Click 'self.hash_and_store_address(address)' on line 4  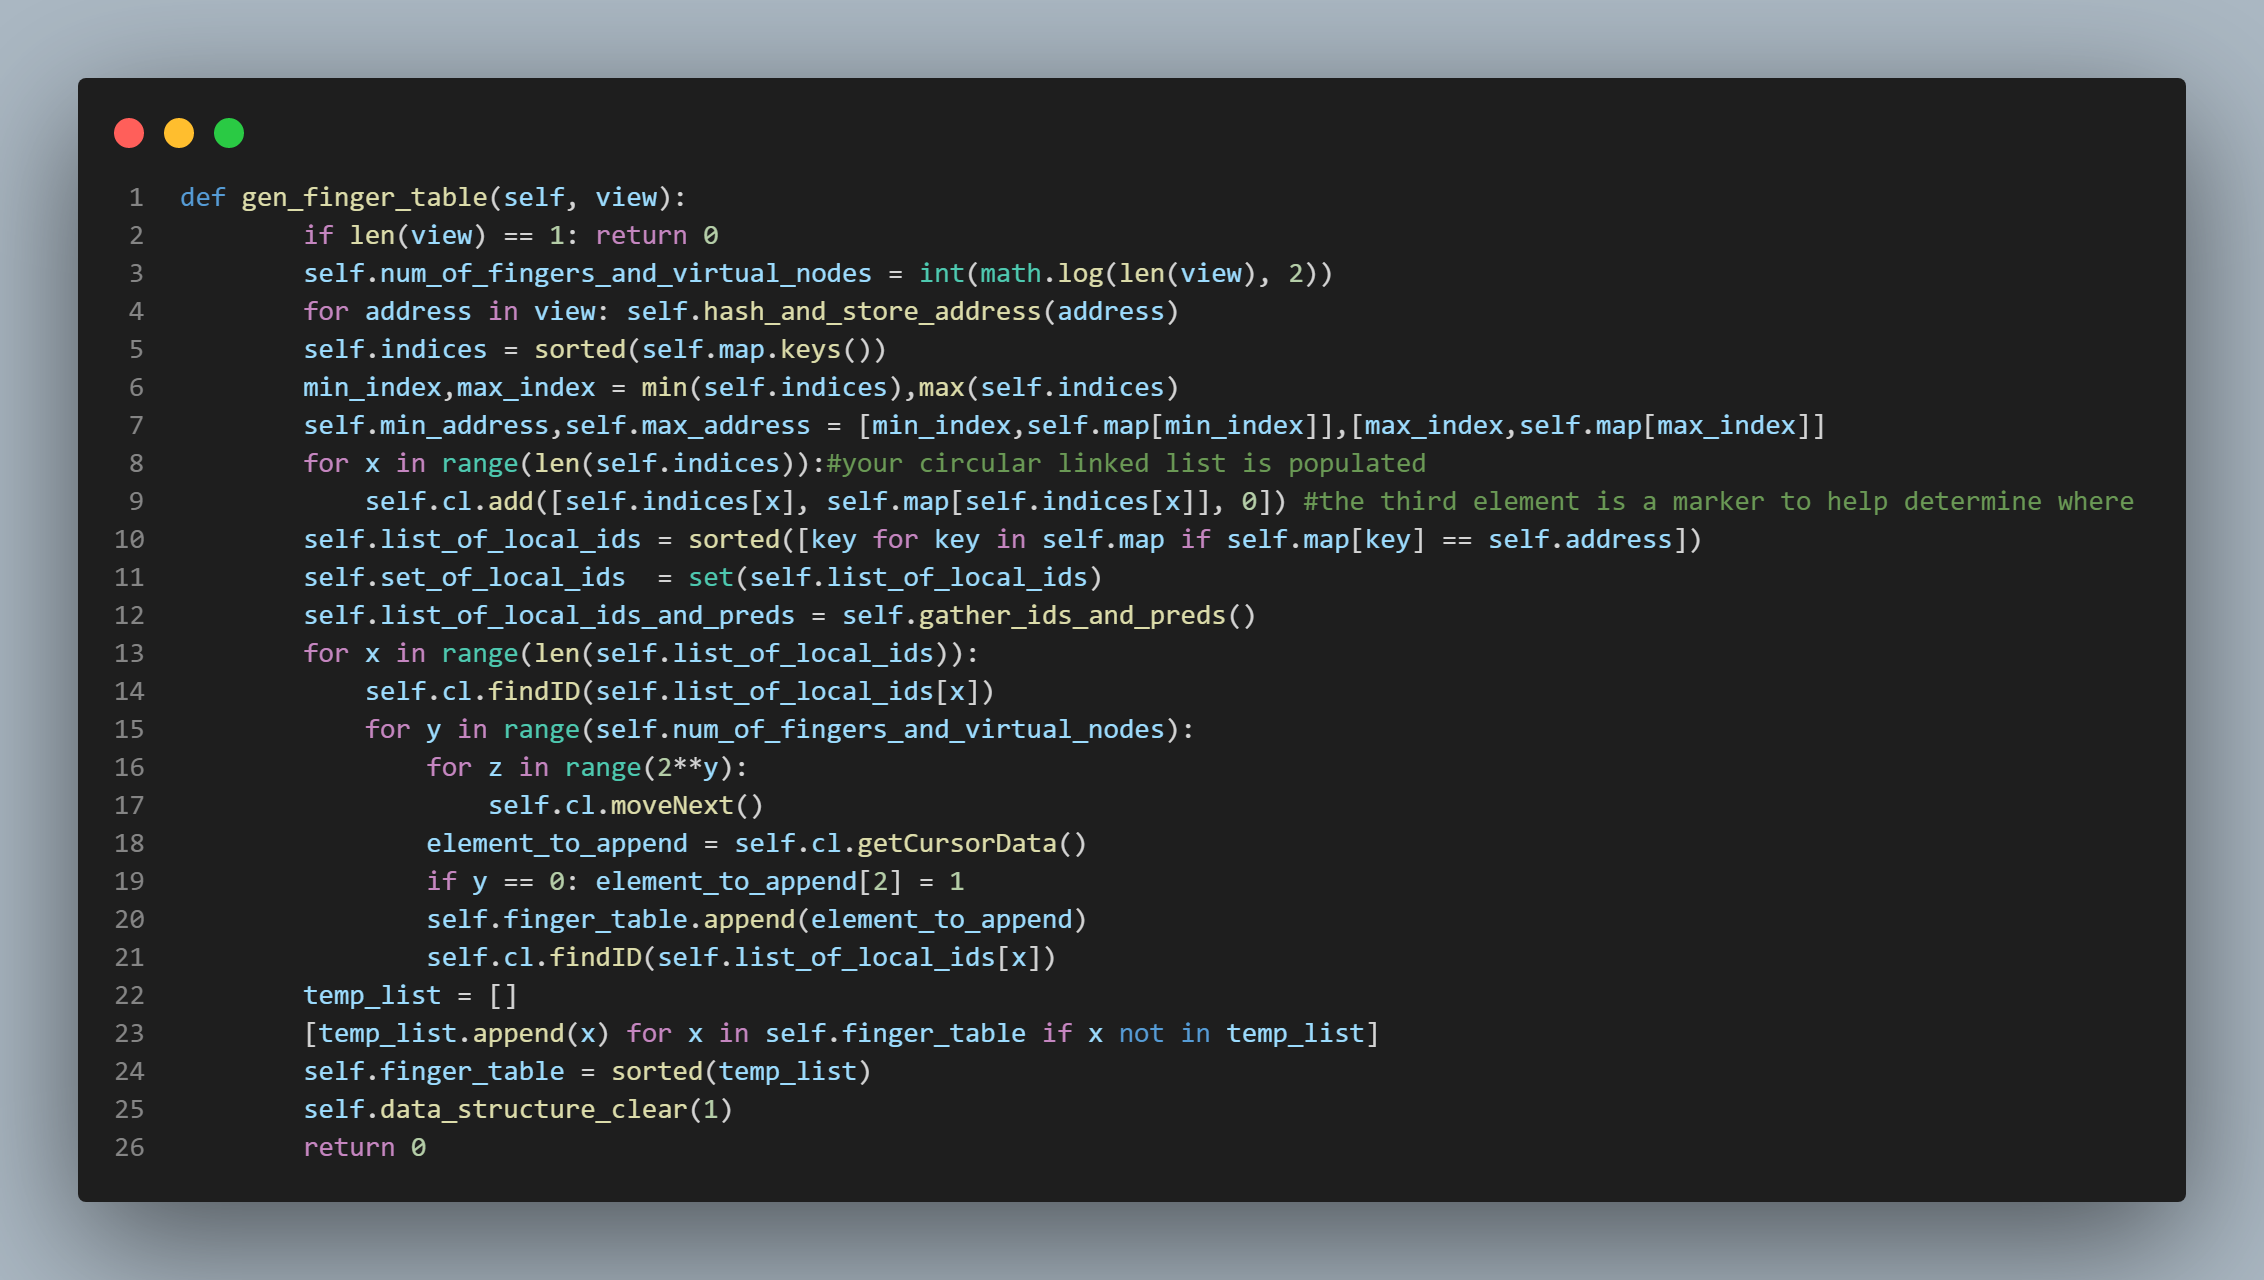[x=903, y=311]
